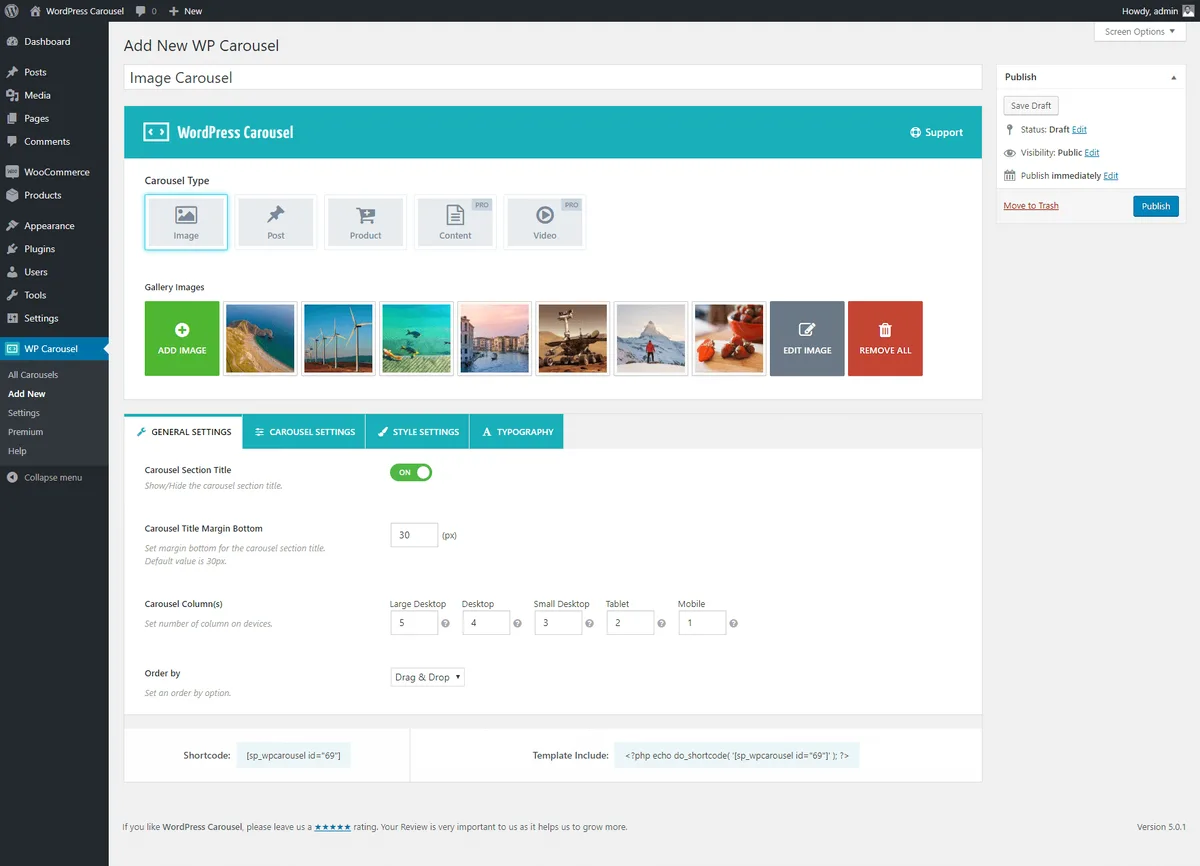The width and height of the screenshot is (1200, 866).
Task: Edit the post Status draft link
Action: coord(1079,130)
